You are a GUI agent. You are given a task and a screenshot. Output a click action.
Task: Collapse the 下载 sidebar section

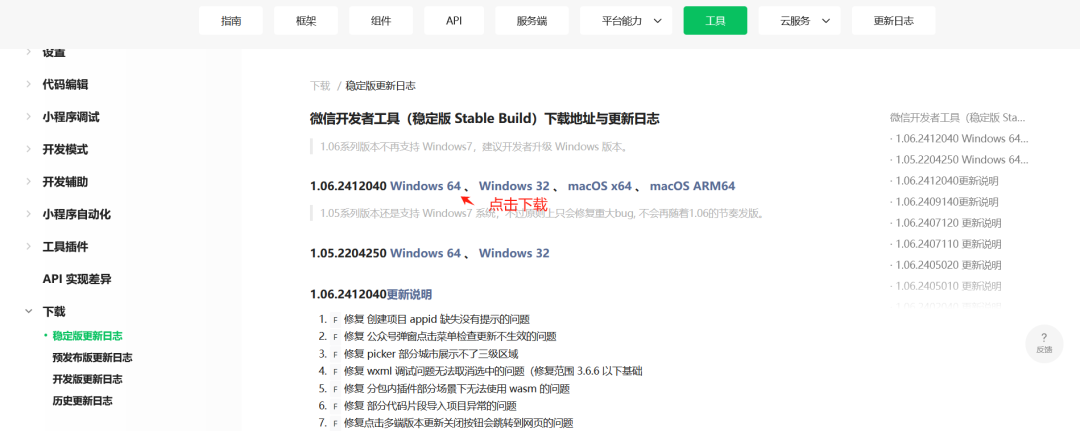54,311
